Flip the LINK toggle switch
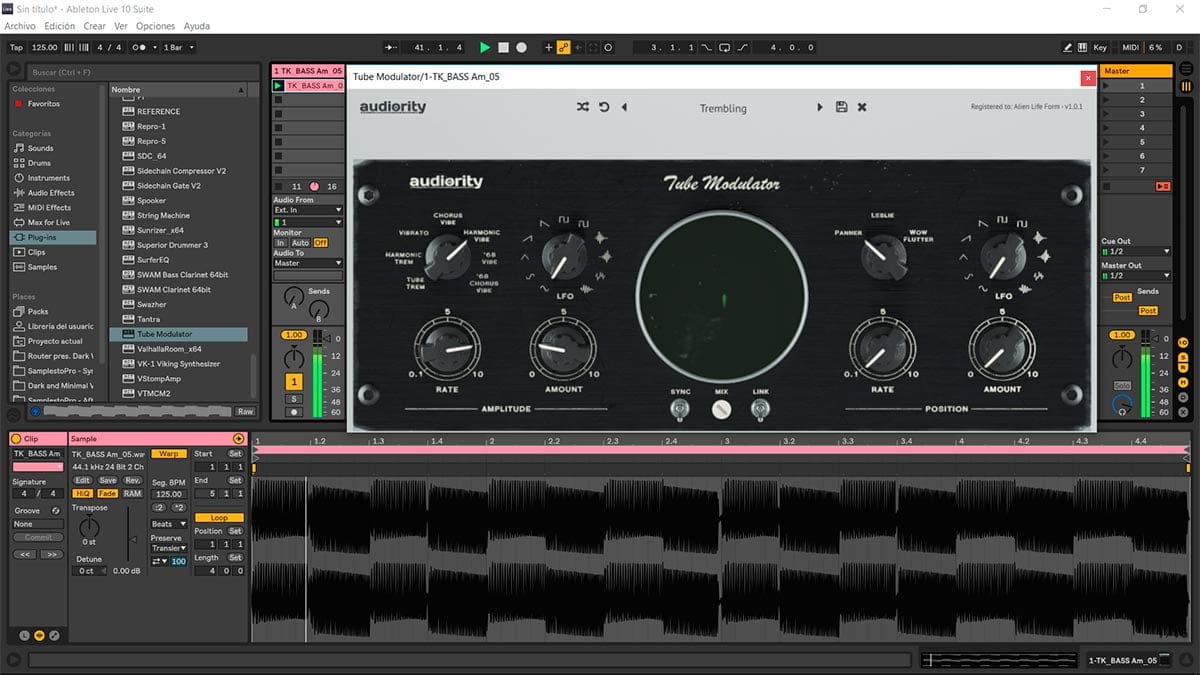This screenshot has width=1200, height=675. (x=761, y=408)
